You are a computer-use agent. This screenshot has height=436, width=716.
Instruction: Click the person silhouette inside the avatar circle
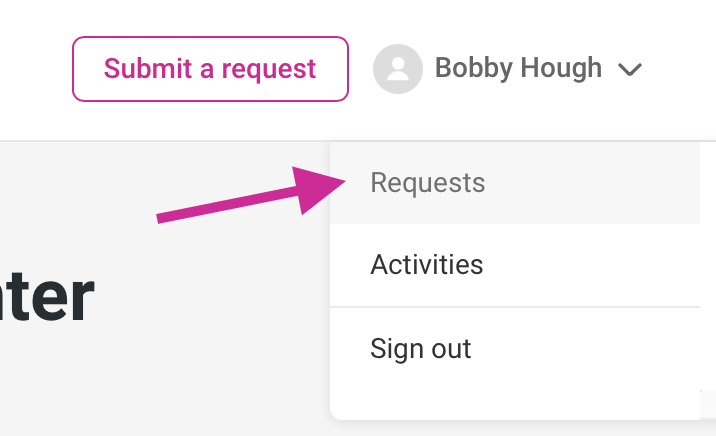point(398,69)
